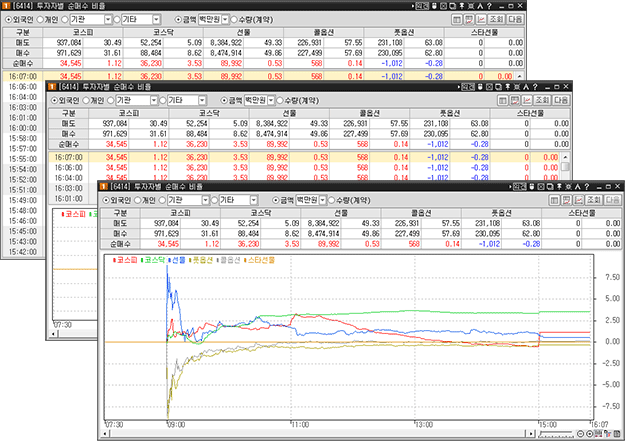
Task: Click 조회 button in middle window
Action: point(542,100)
